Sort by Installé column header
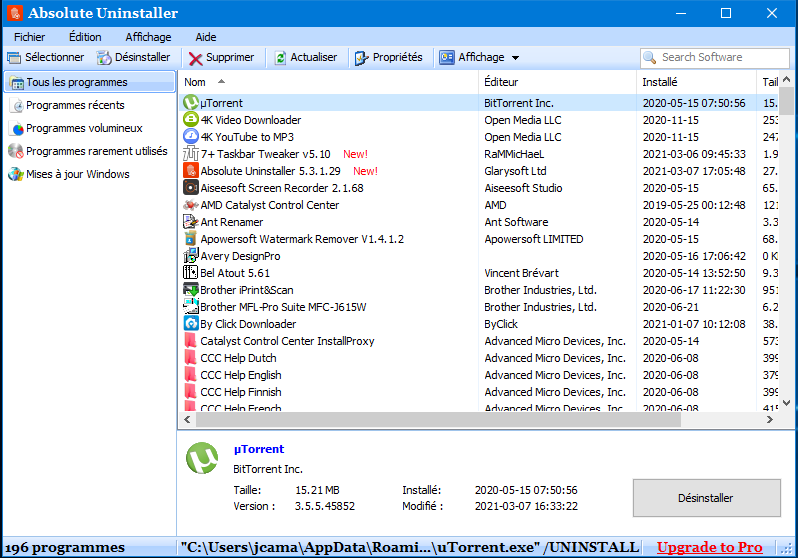The width and height of the screenshot is (798, 558). (660, 82)
